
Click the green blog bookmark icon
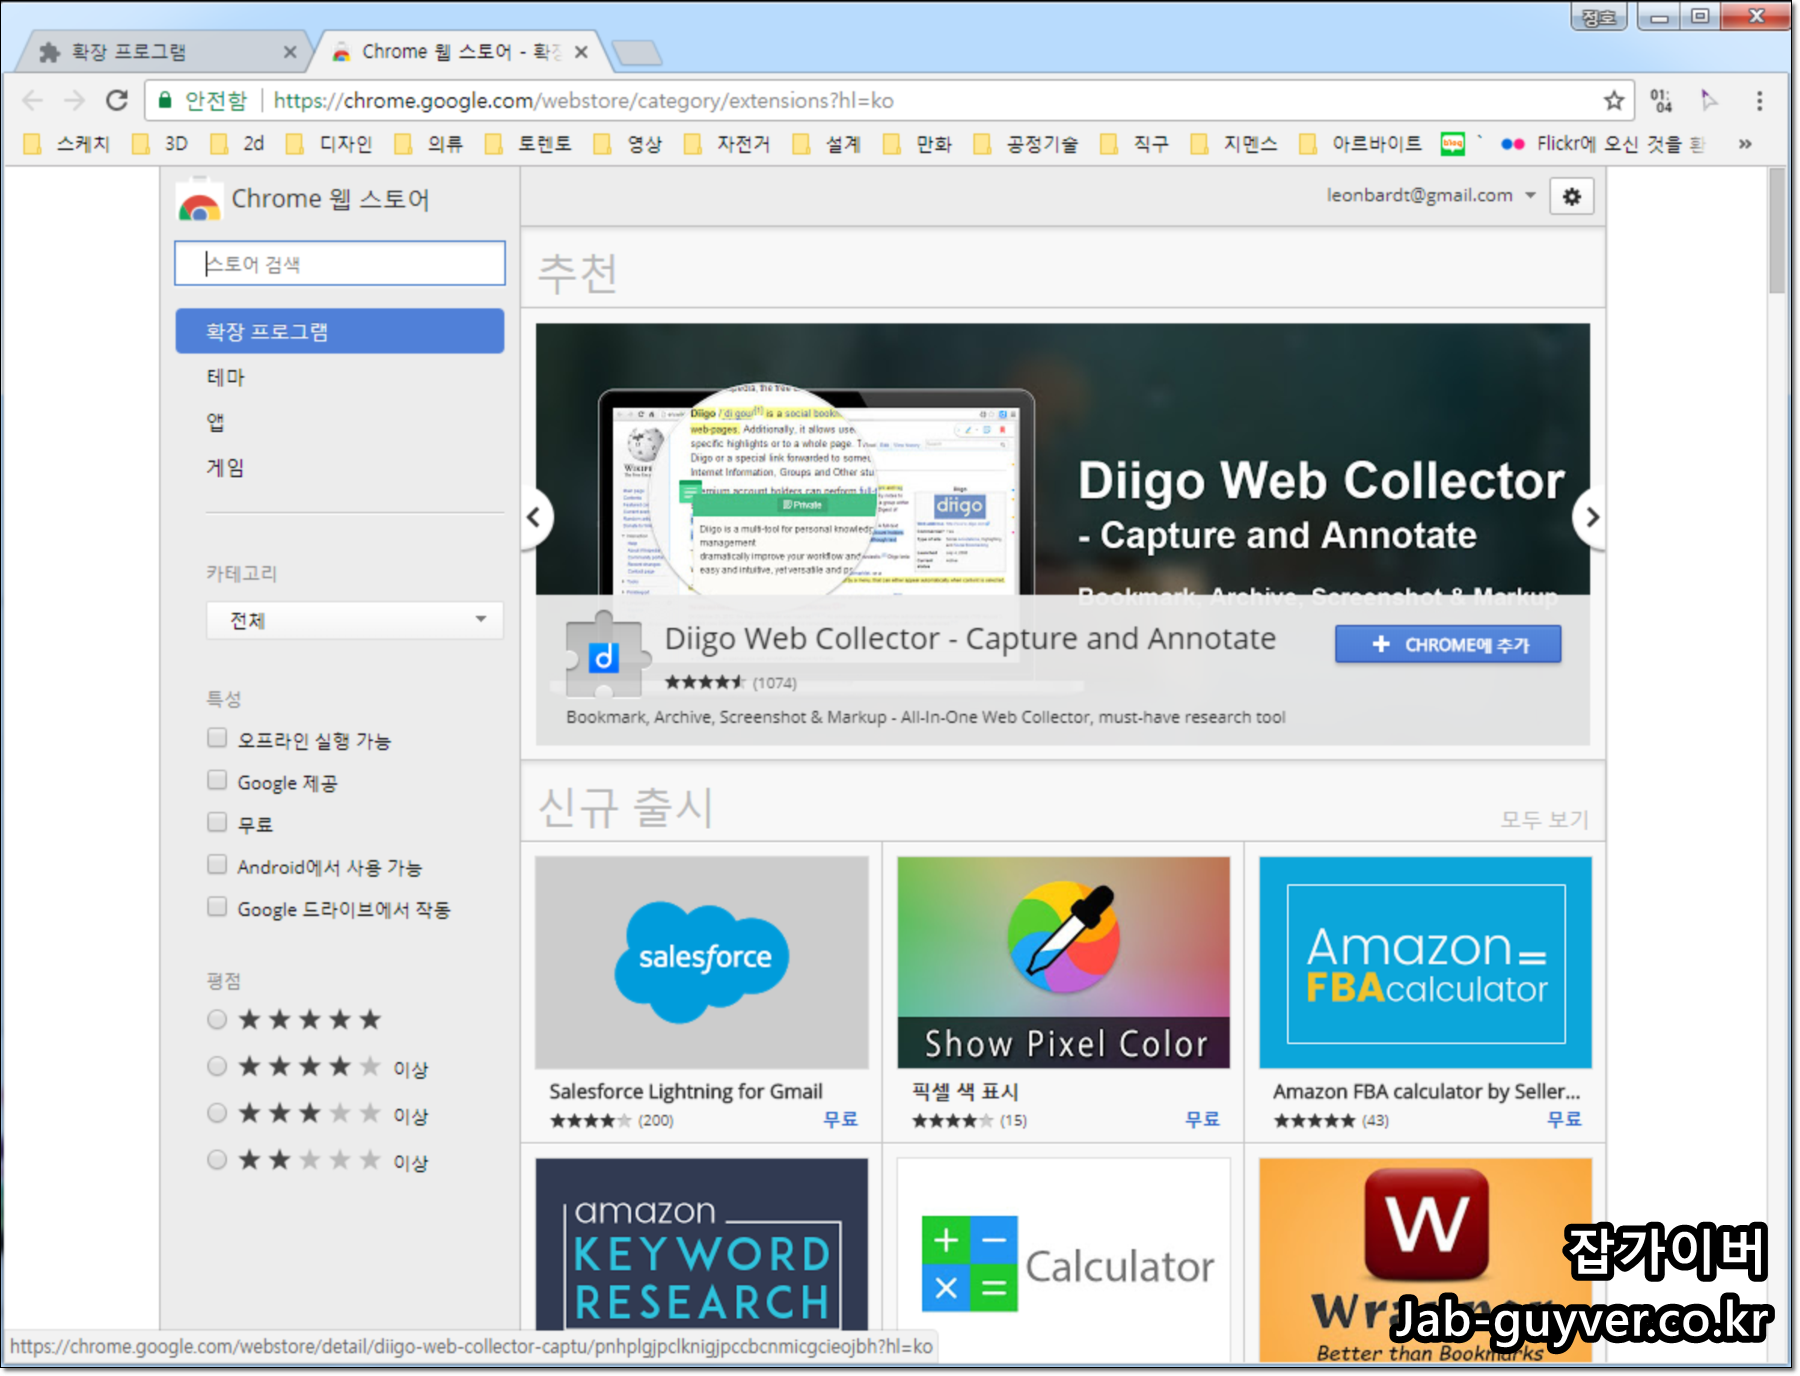(1452, 144)
